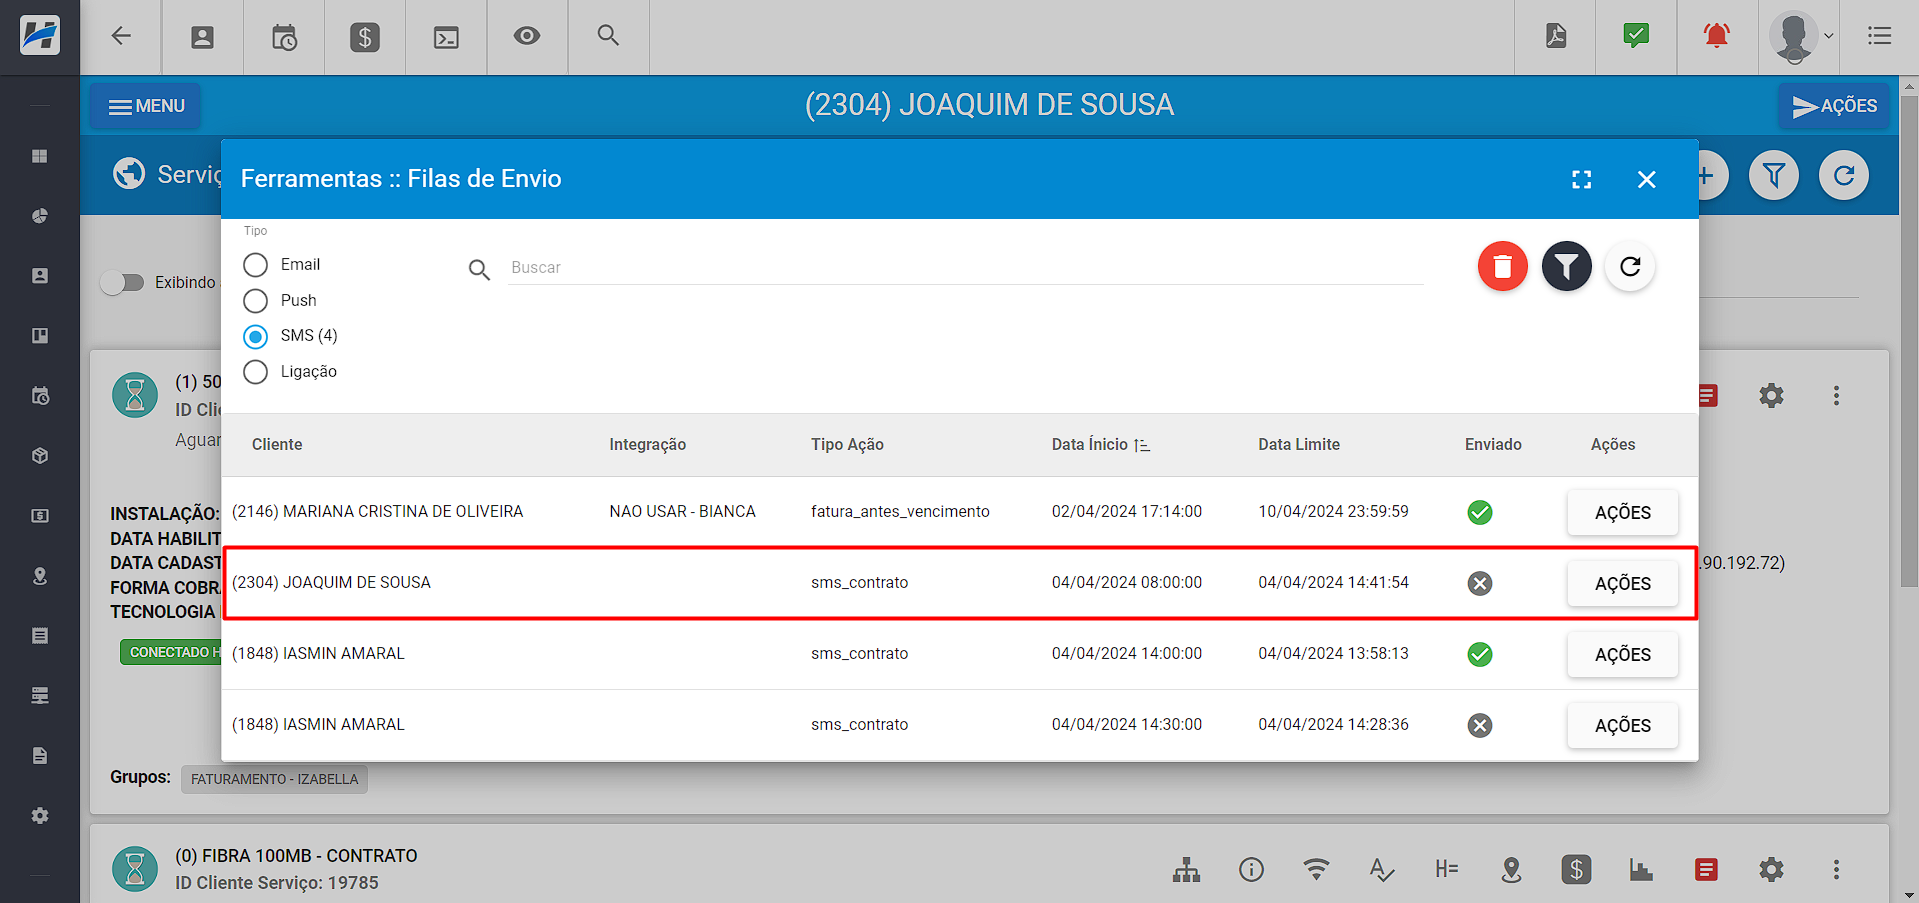
Task: Open pie chart icon in left sidebar
Action: [x=40, y=216]
